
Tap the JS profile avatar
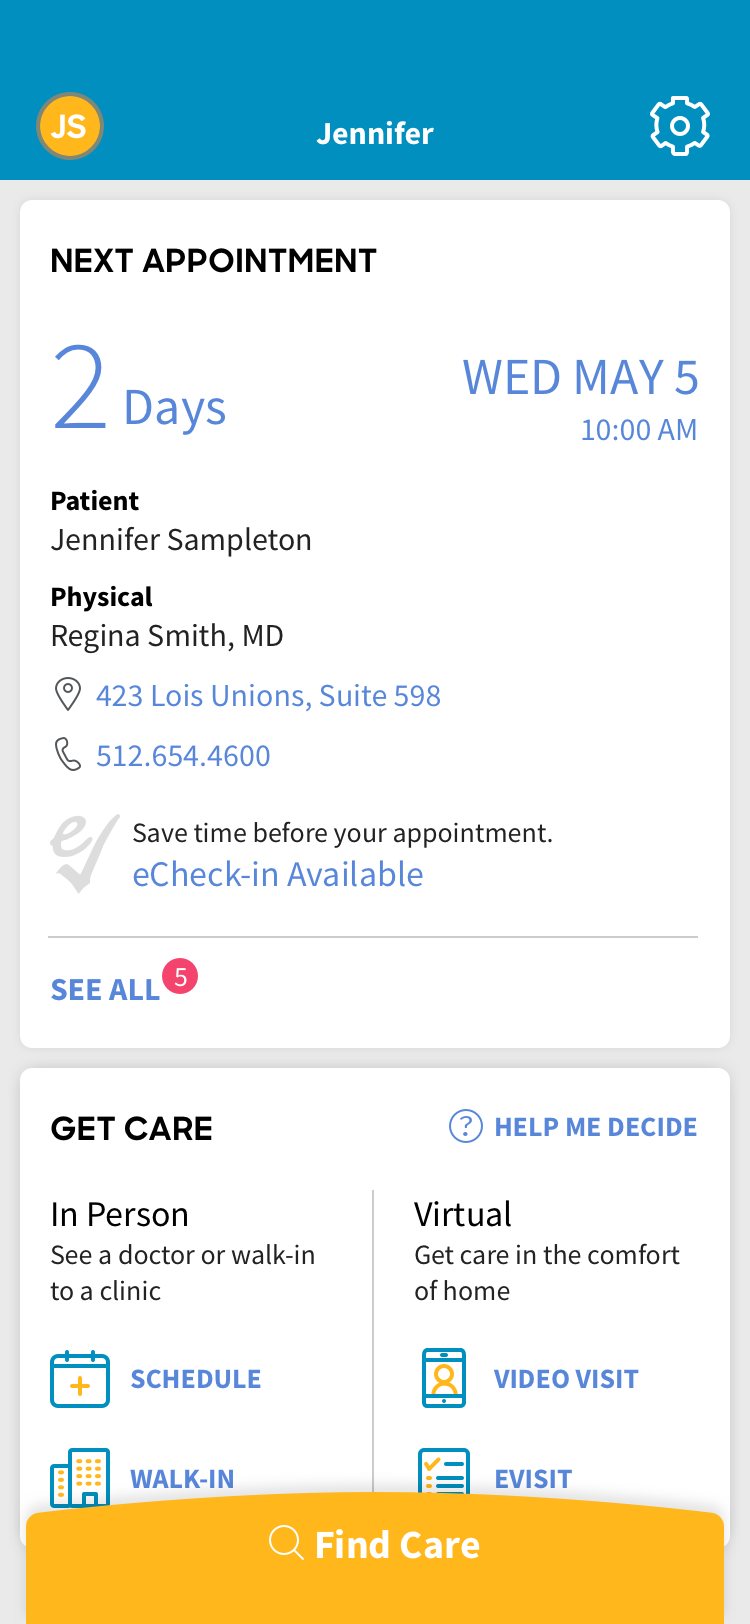[x=70, y=127]
